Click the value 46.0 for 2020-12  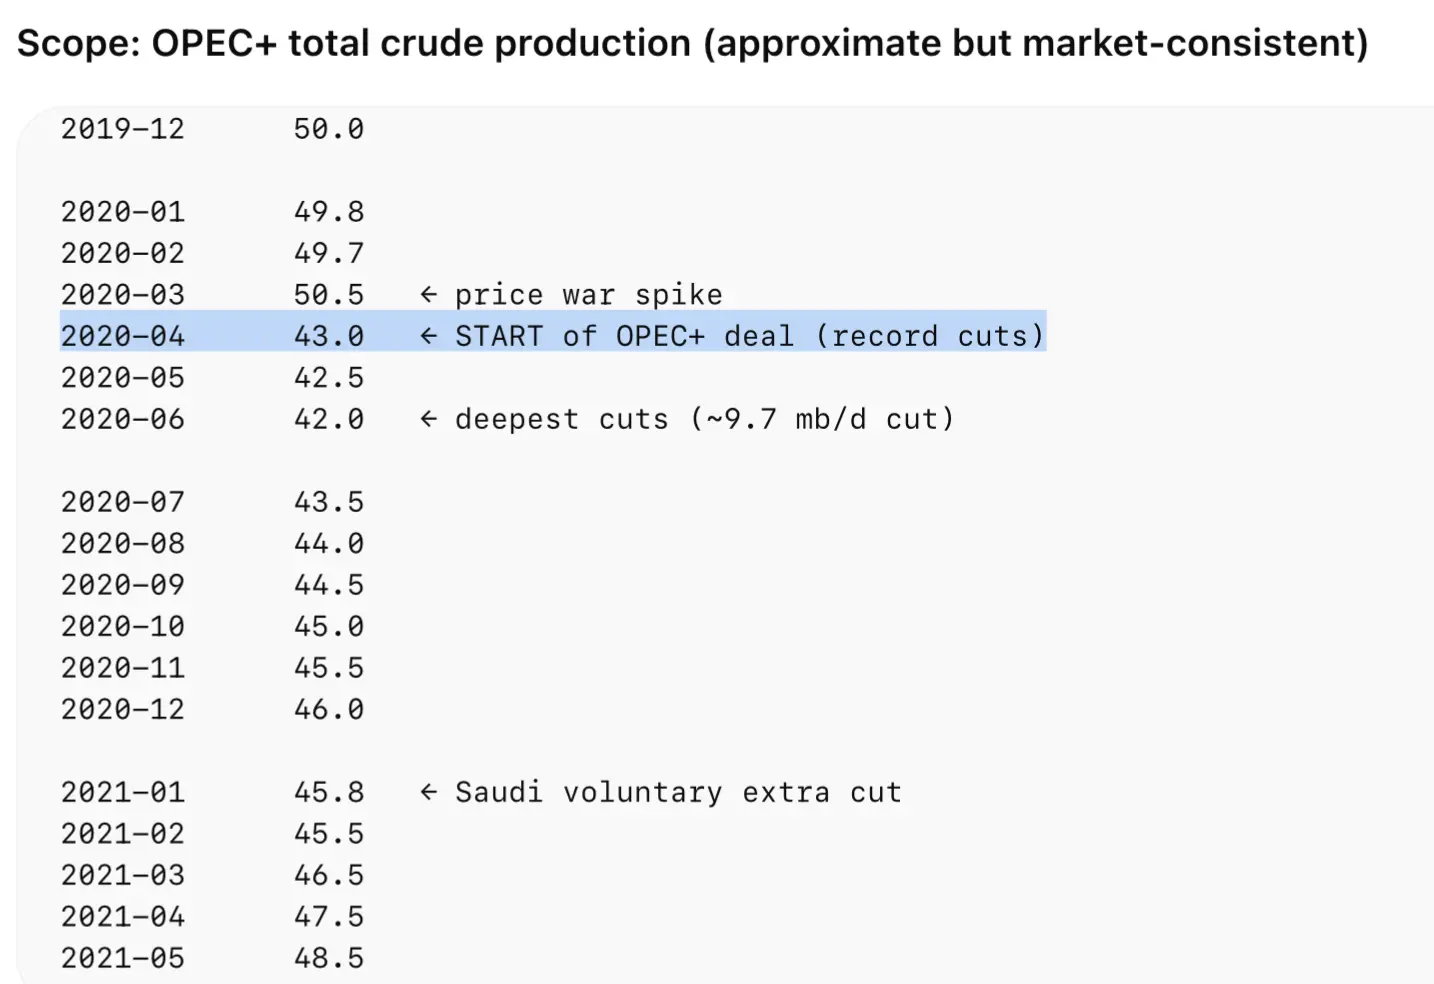pyautogui.click(x=329, y=709)
